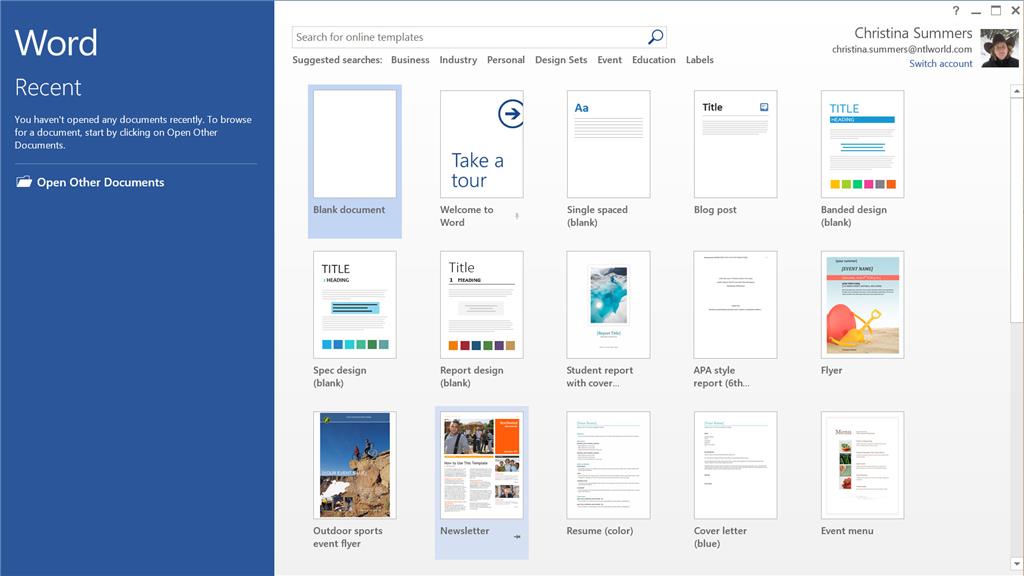Image resolution: width=1024 pixels, height=576 pixels.
Task: Select the Business suggested search
Action: (x=410, y=59)
